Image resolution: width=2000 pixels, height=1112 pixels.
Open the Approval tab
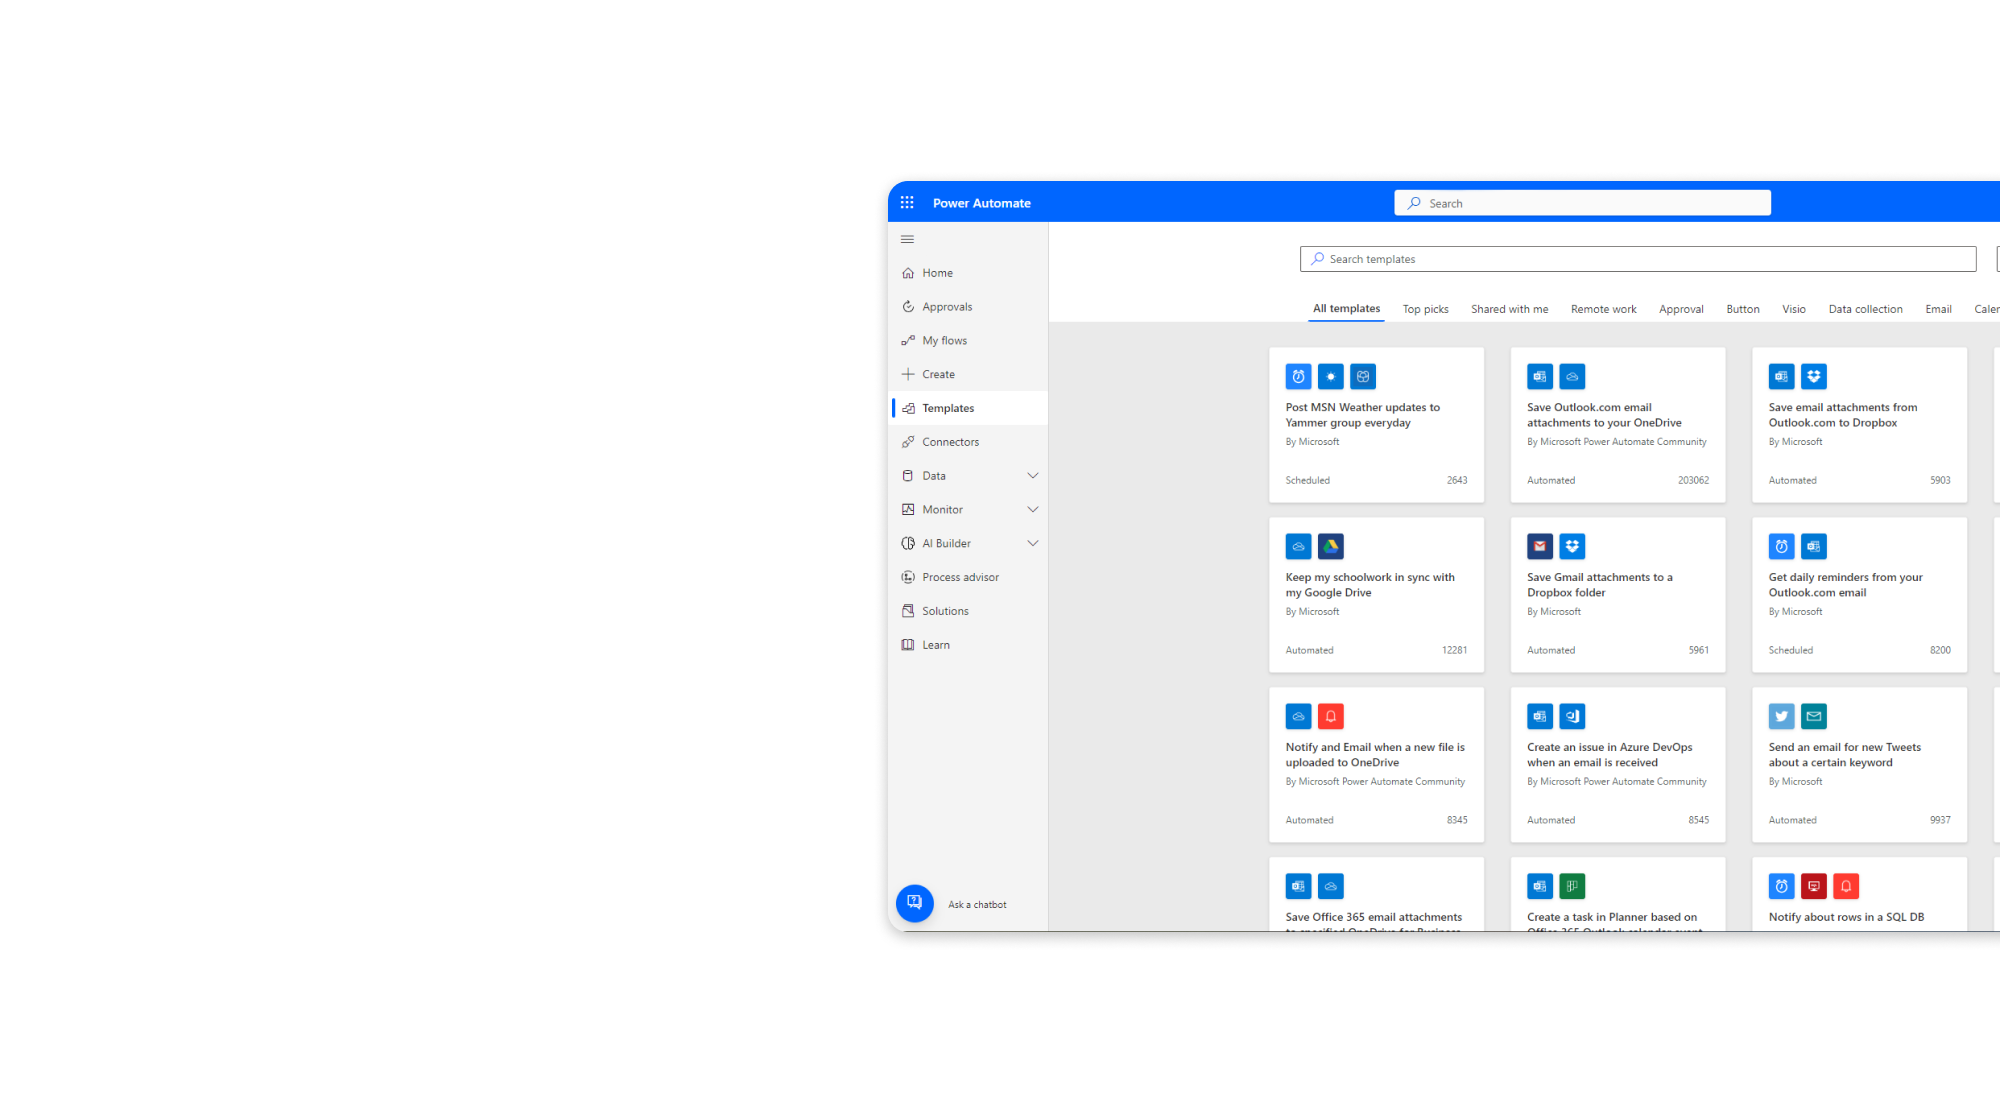pyautogui.click(x=1682, y=309)
